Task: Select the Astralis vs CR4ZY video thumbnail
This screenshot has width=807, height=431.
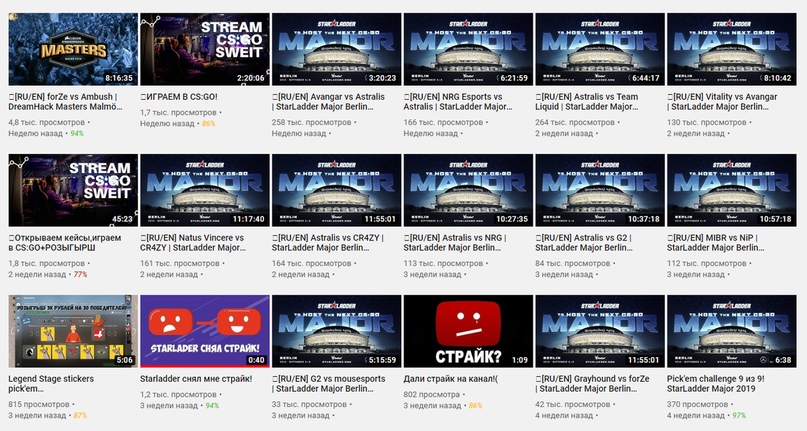Action: point(335,191)
